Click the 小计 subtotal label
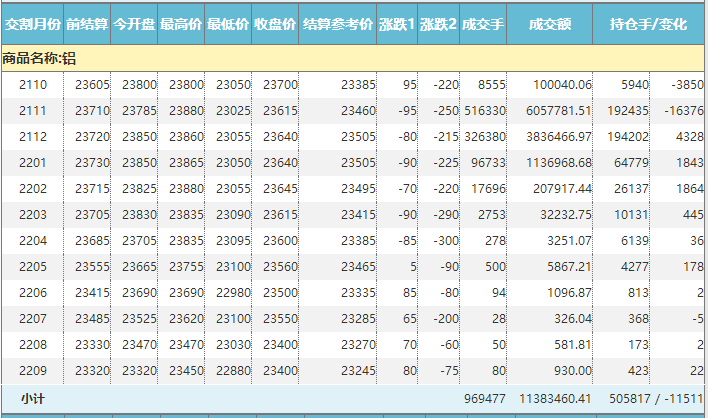708x418 pixels. [33, 398]
